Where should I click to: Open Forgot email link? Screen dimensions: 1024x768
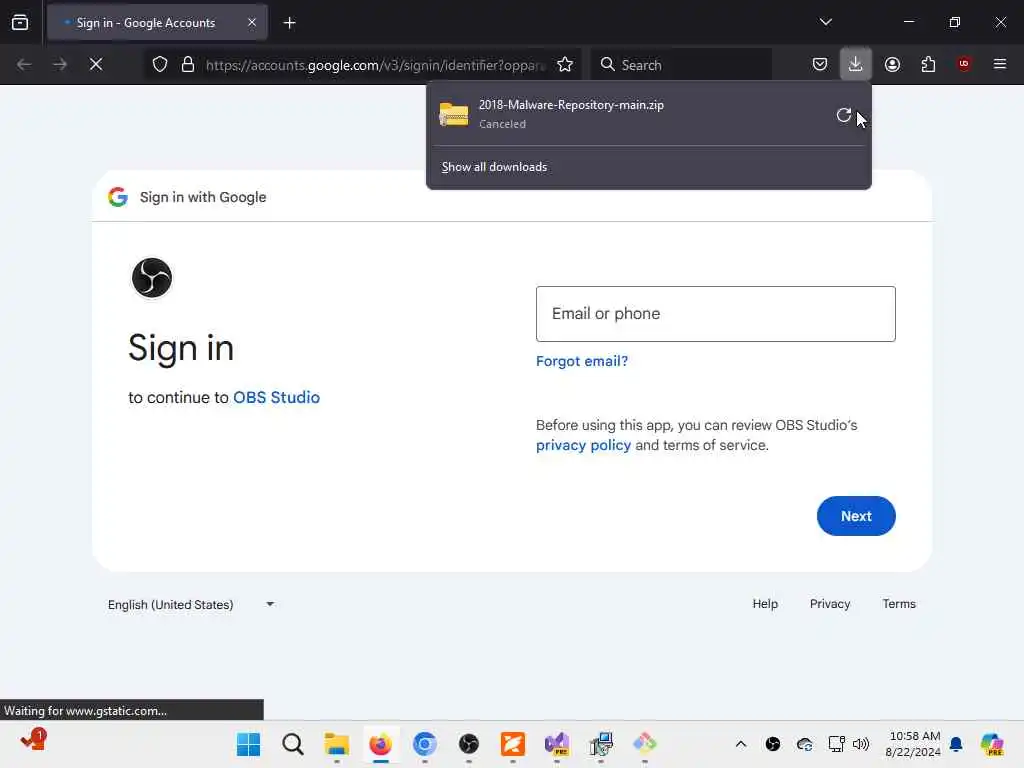click(x=582, y=361)
